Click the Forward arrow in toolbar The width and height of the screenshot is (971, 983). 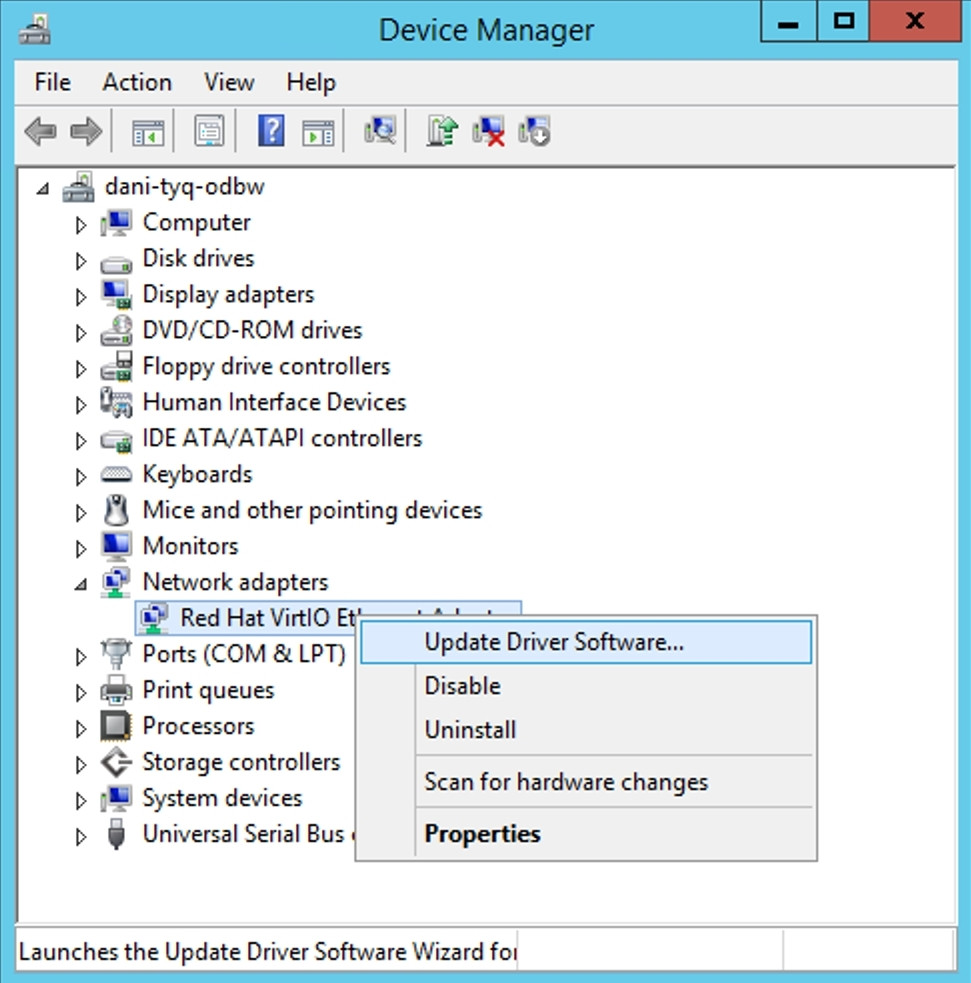tap(86, 132)
